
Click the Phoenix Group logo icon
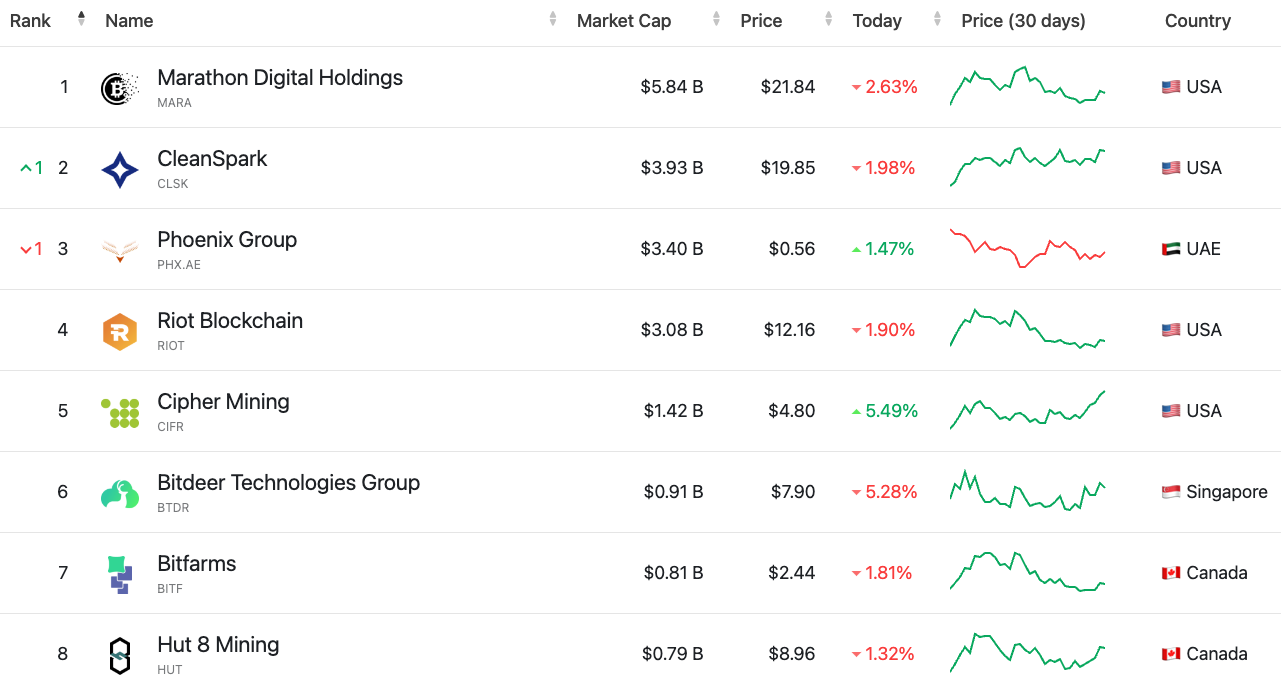(120, 250)
